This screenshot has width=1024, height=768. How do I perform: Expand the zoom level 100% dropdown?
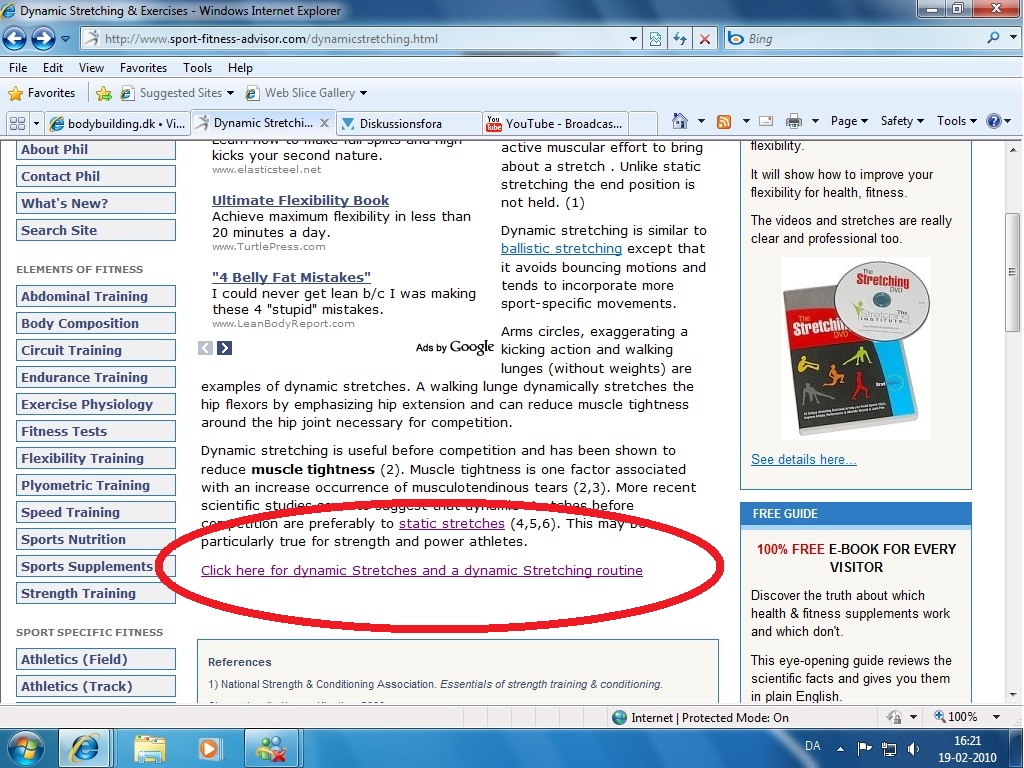[x=996, y=717]
